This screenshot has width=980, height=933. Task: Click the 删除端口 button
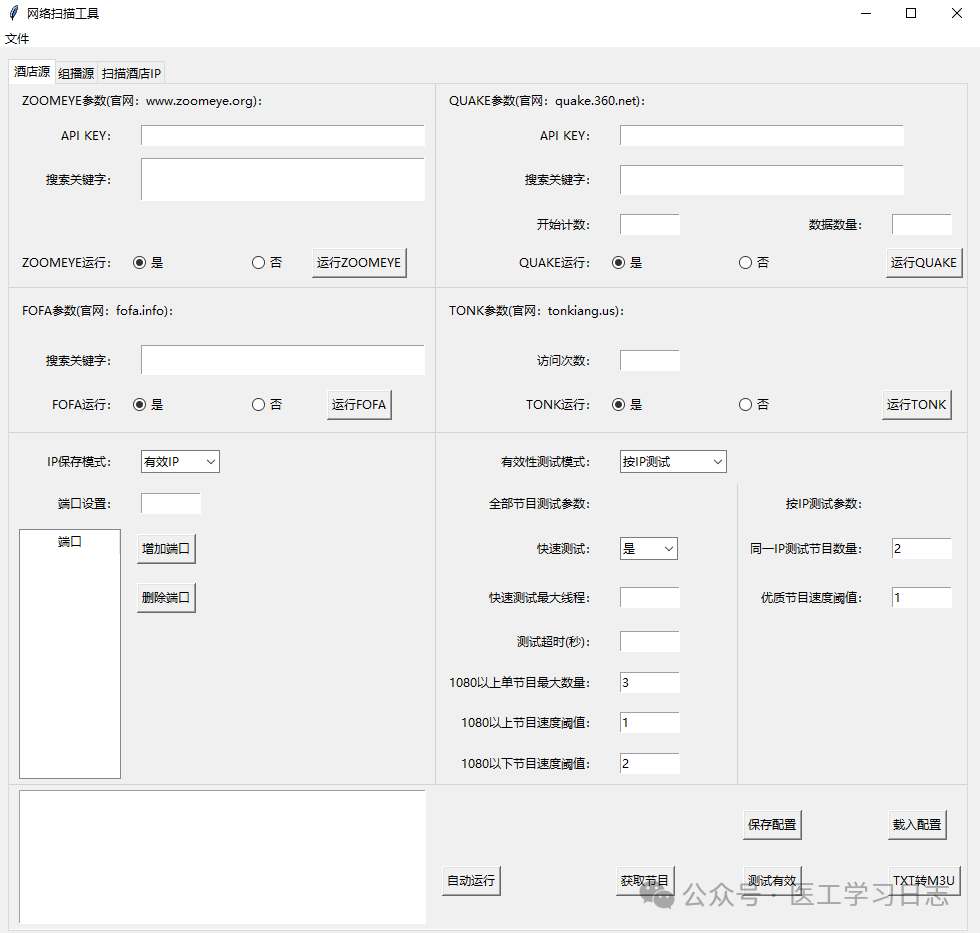pos(166,597)
